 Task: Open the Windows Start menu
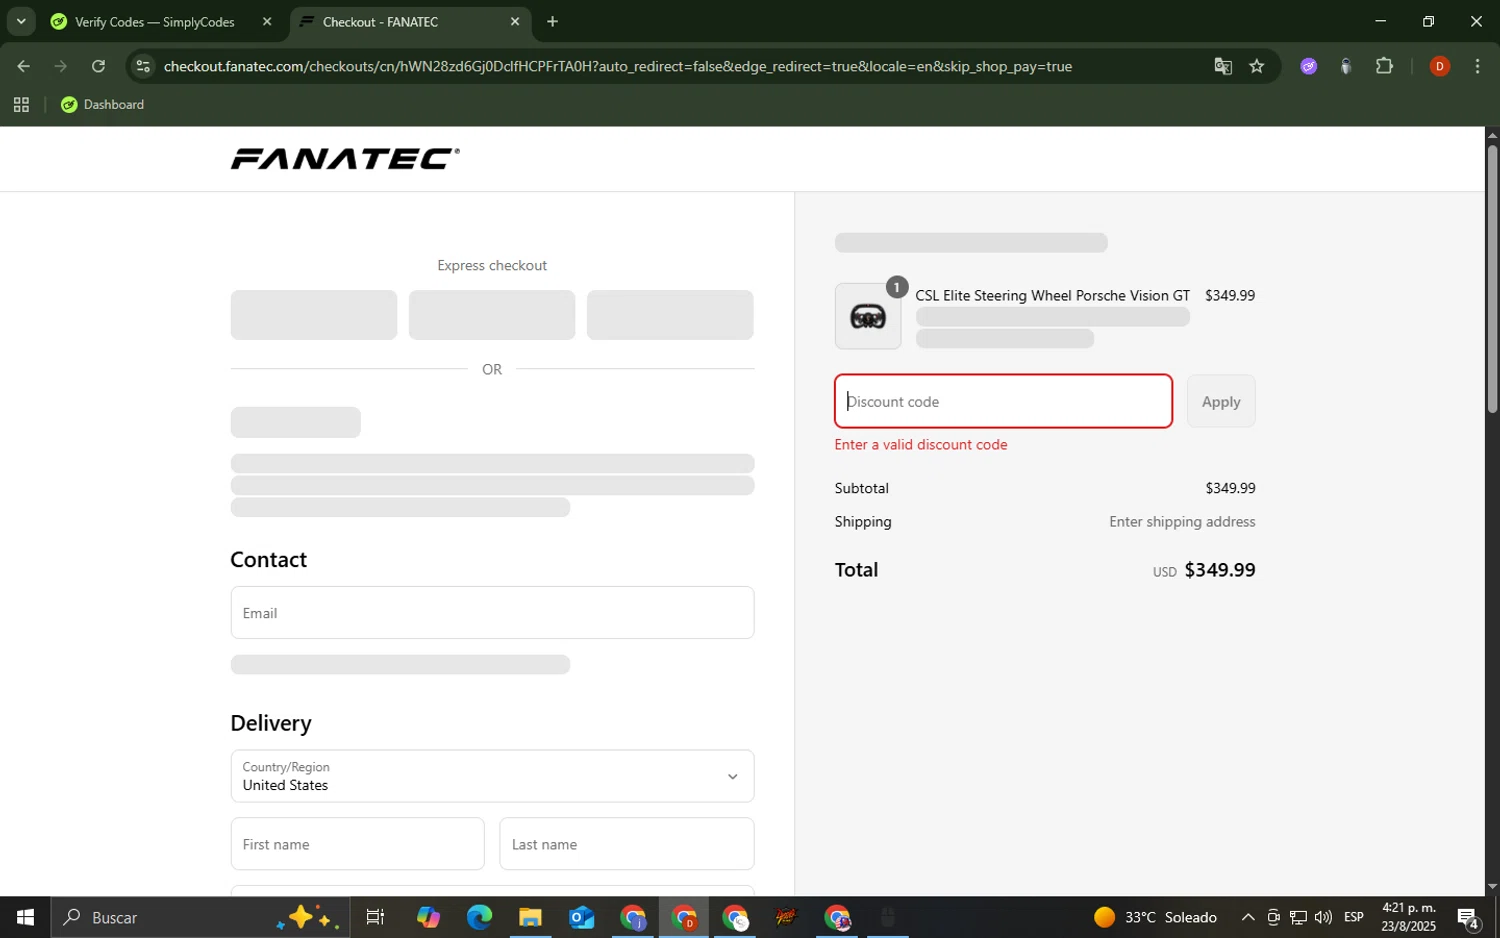coord(25,917)
